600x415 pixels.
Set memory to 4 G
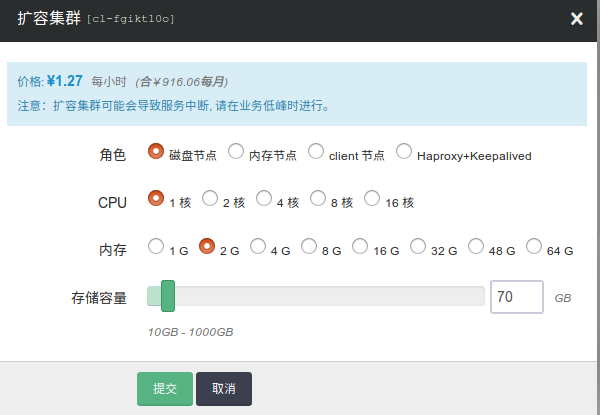coord(258,246)
